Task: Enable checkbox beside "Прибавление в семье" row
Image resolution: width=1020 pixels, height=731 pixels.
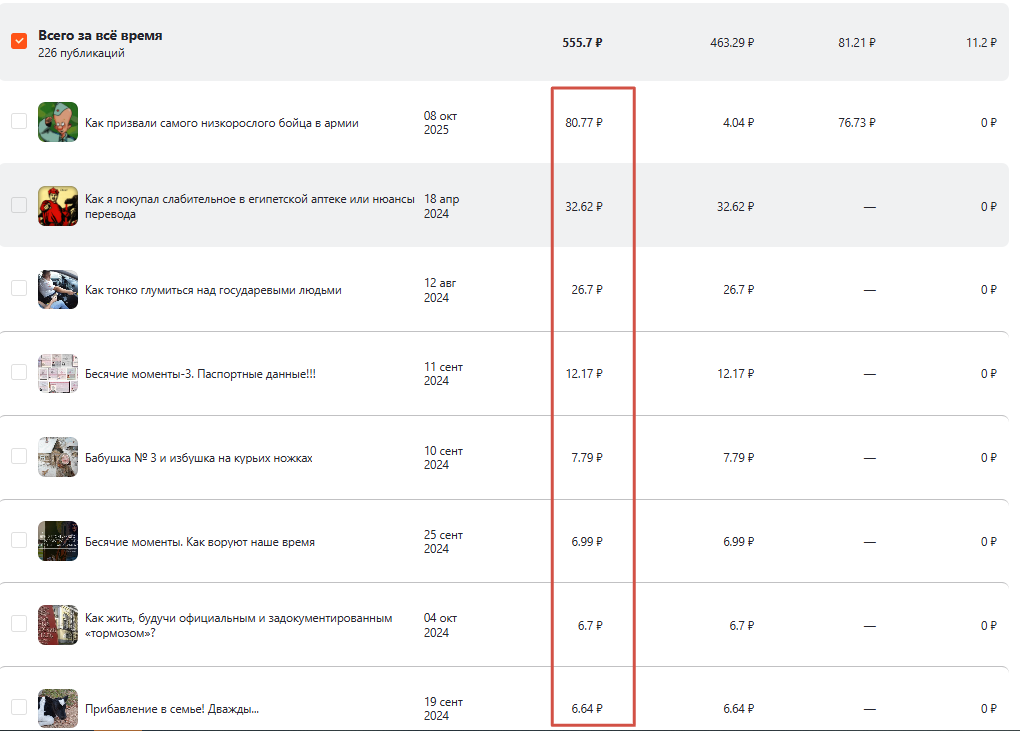Action: [19, 707]
